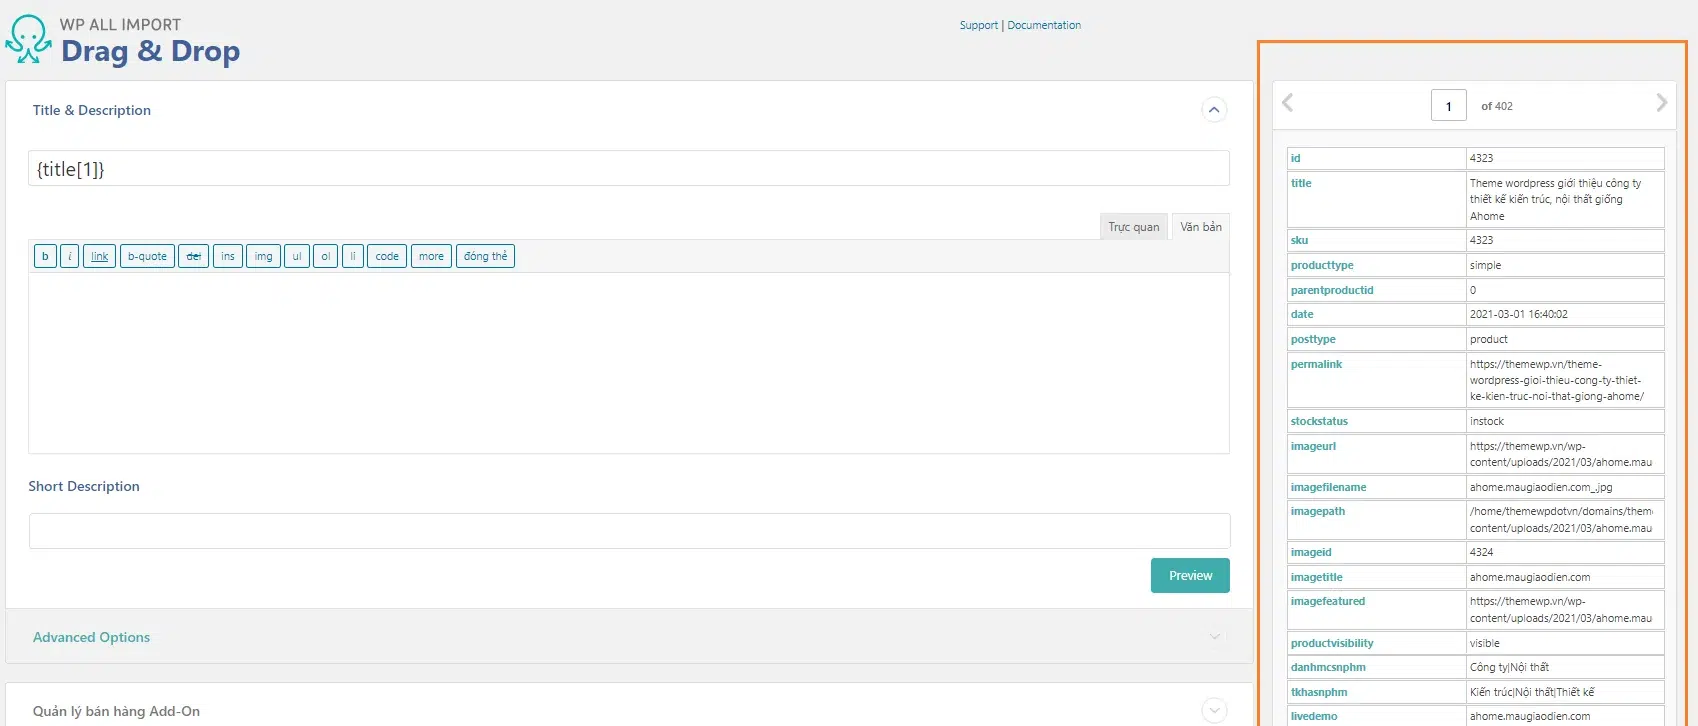This screenshot has height=726, width=1698.
Task: Go to previous record arrow
Action: click(1288, 103)
